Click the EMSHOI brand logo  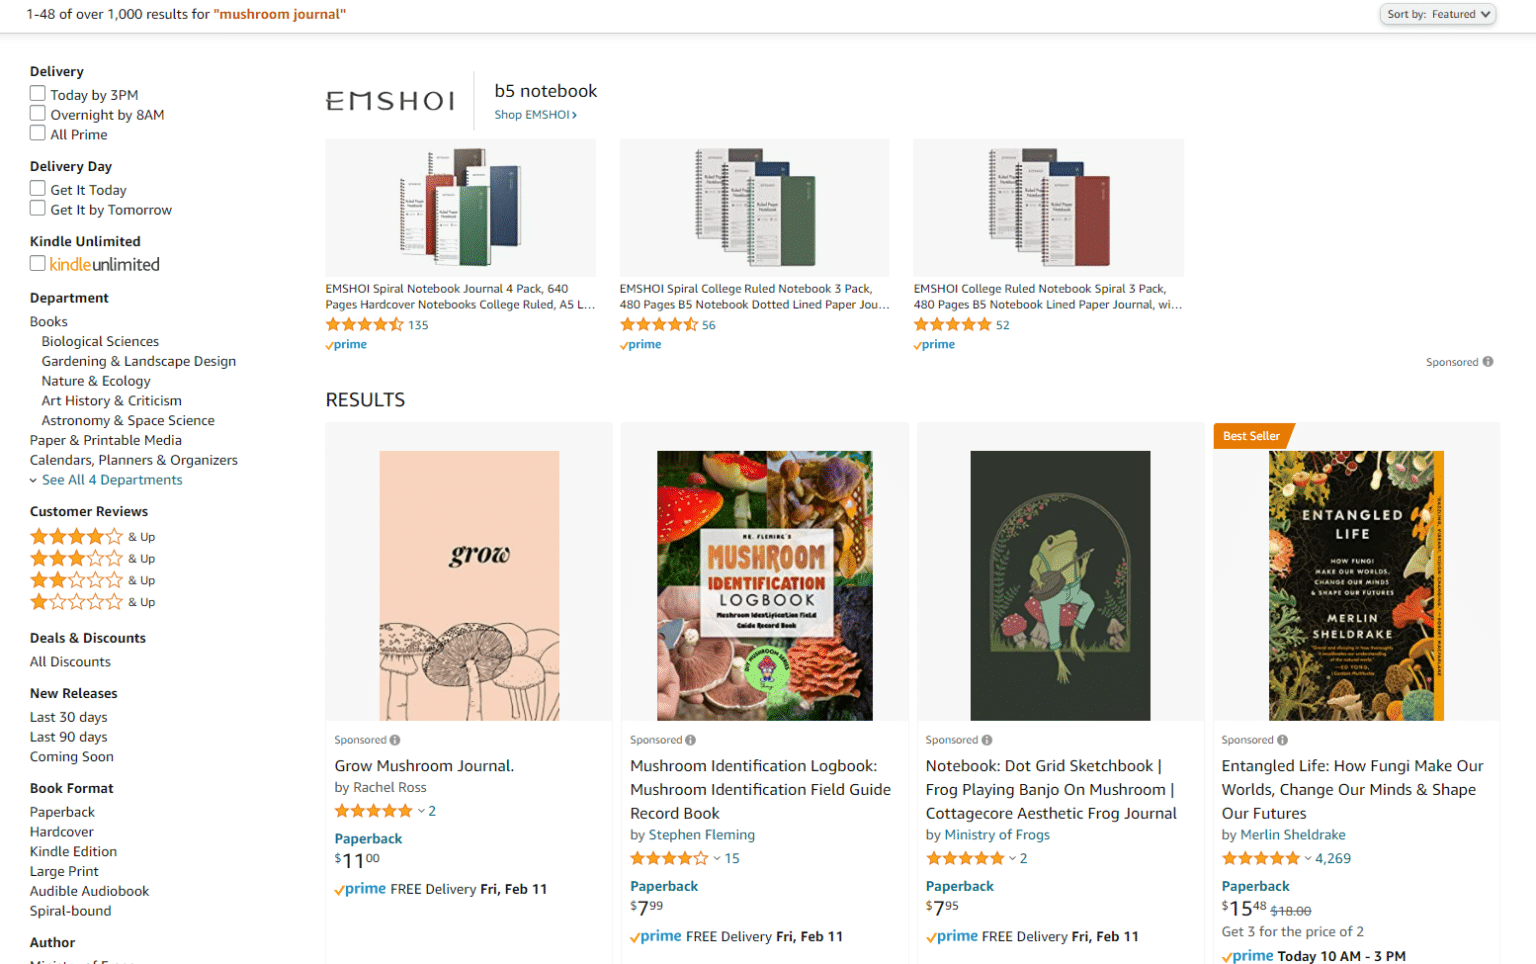coord(390,100)
